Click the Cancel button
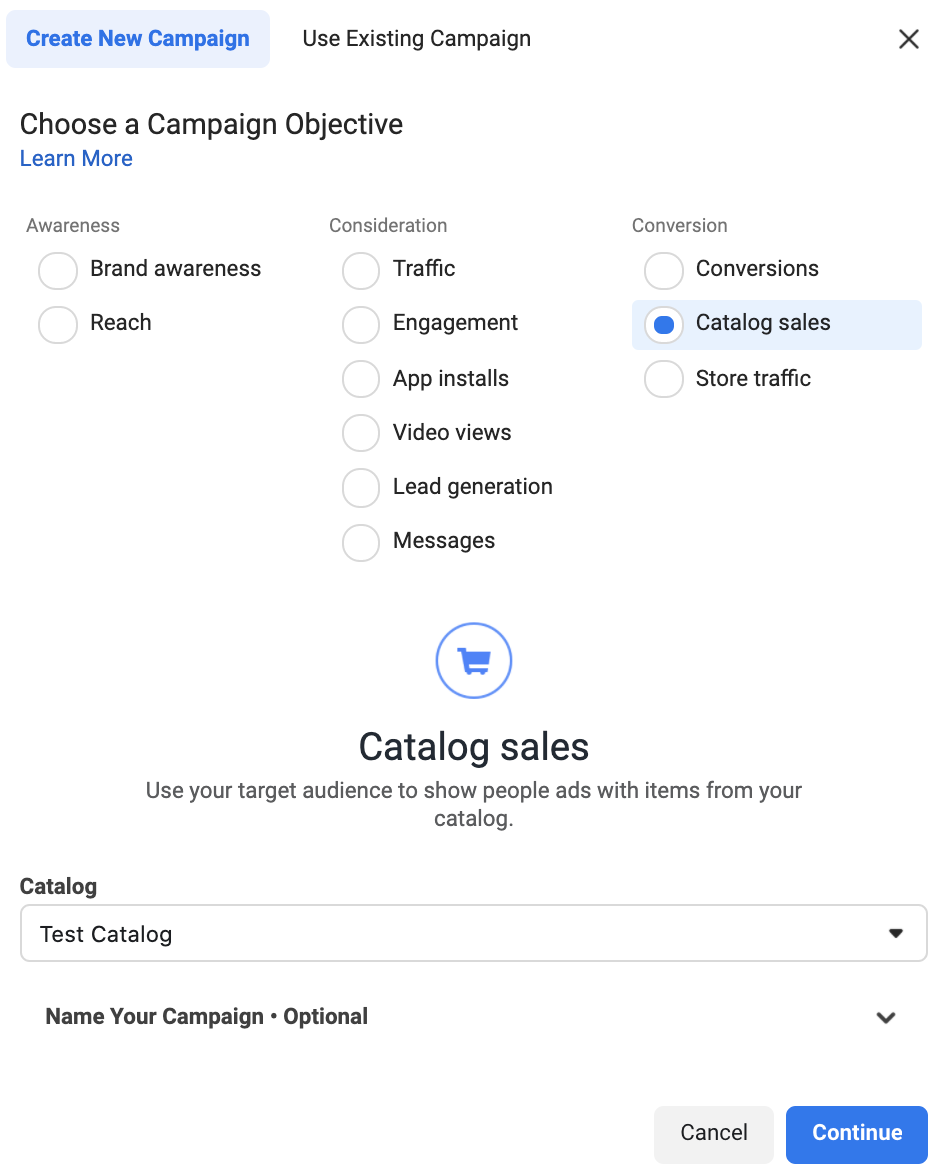Viewport: 948px width, 1176px height. tap(713, 1133)
